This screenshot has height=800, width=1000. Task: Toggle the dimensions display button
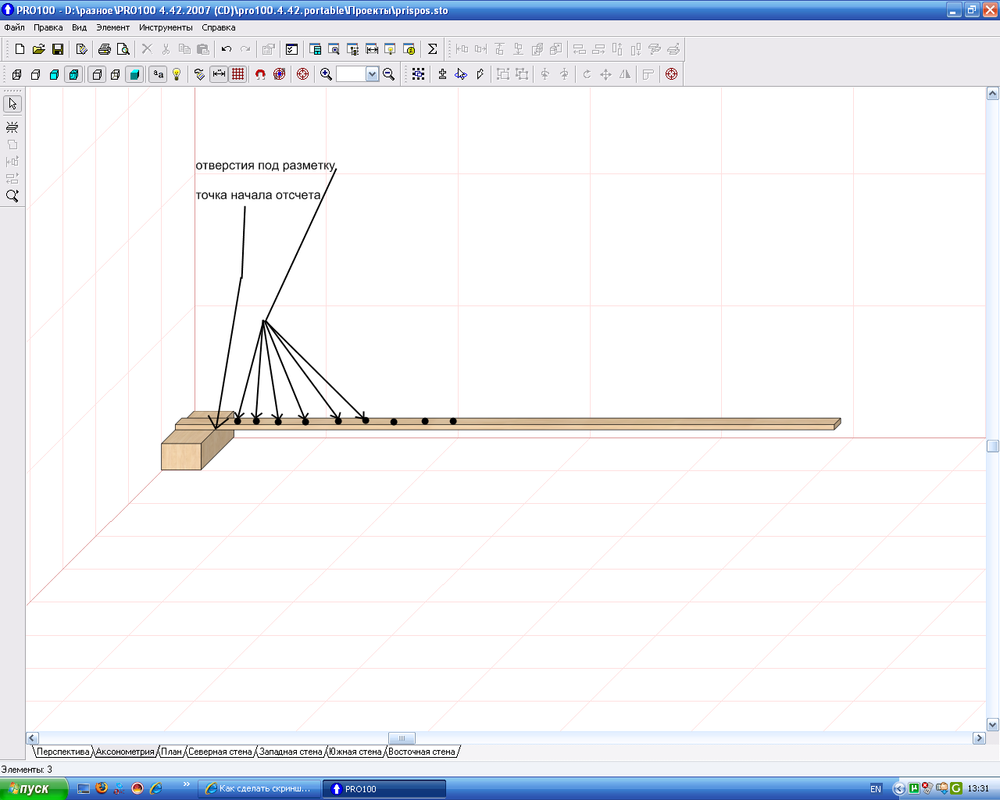(x=218, y=74)
